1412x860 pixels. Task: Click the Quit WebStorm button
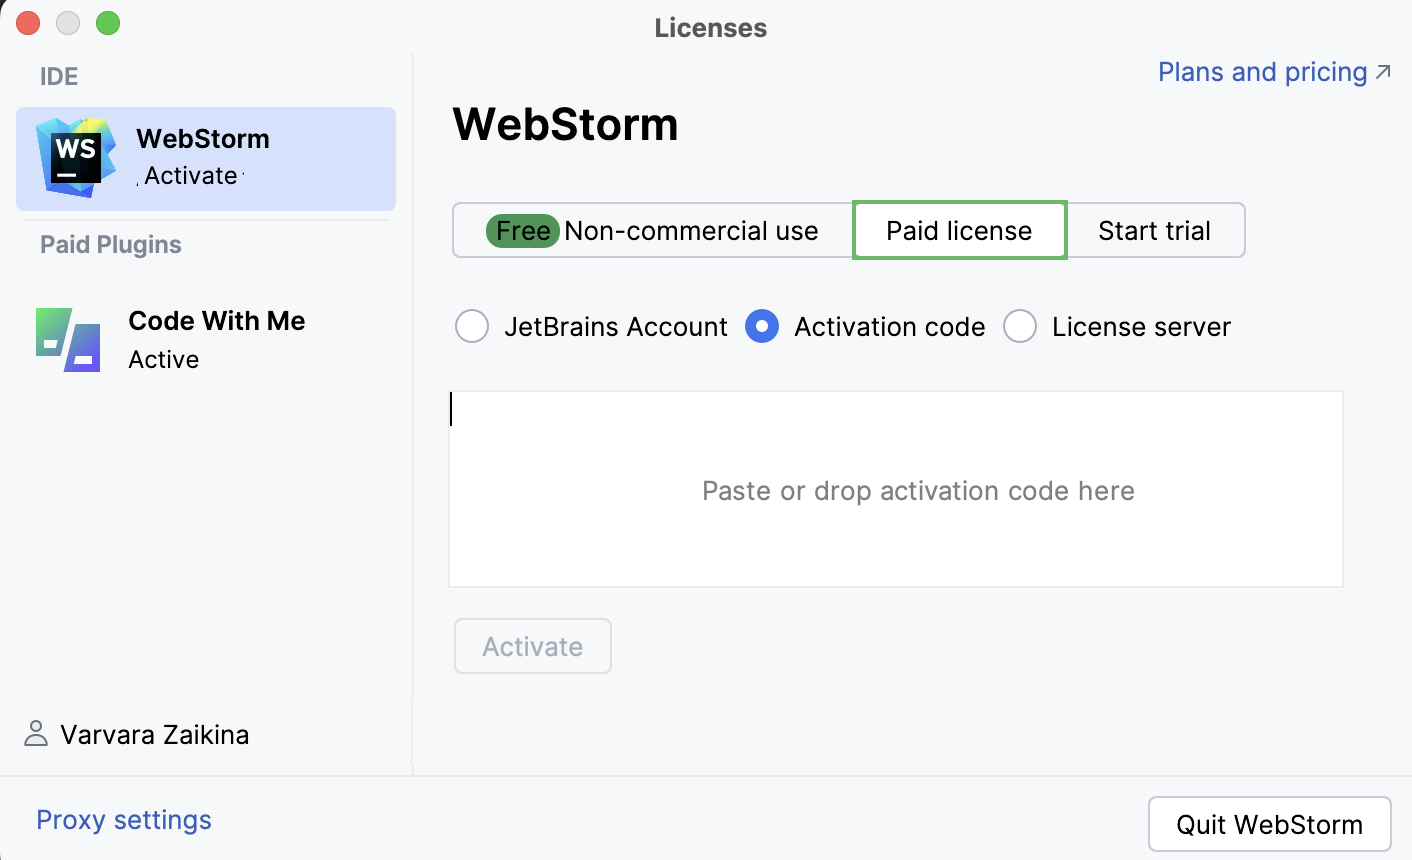pos(1269,823)
